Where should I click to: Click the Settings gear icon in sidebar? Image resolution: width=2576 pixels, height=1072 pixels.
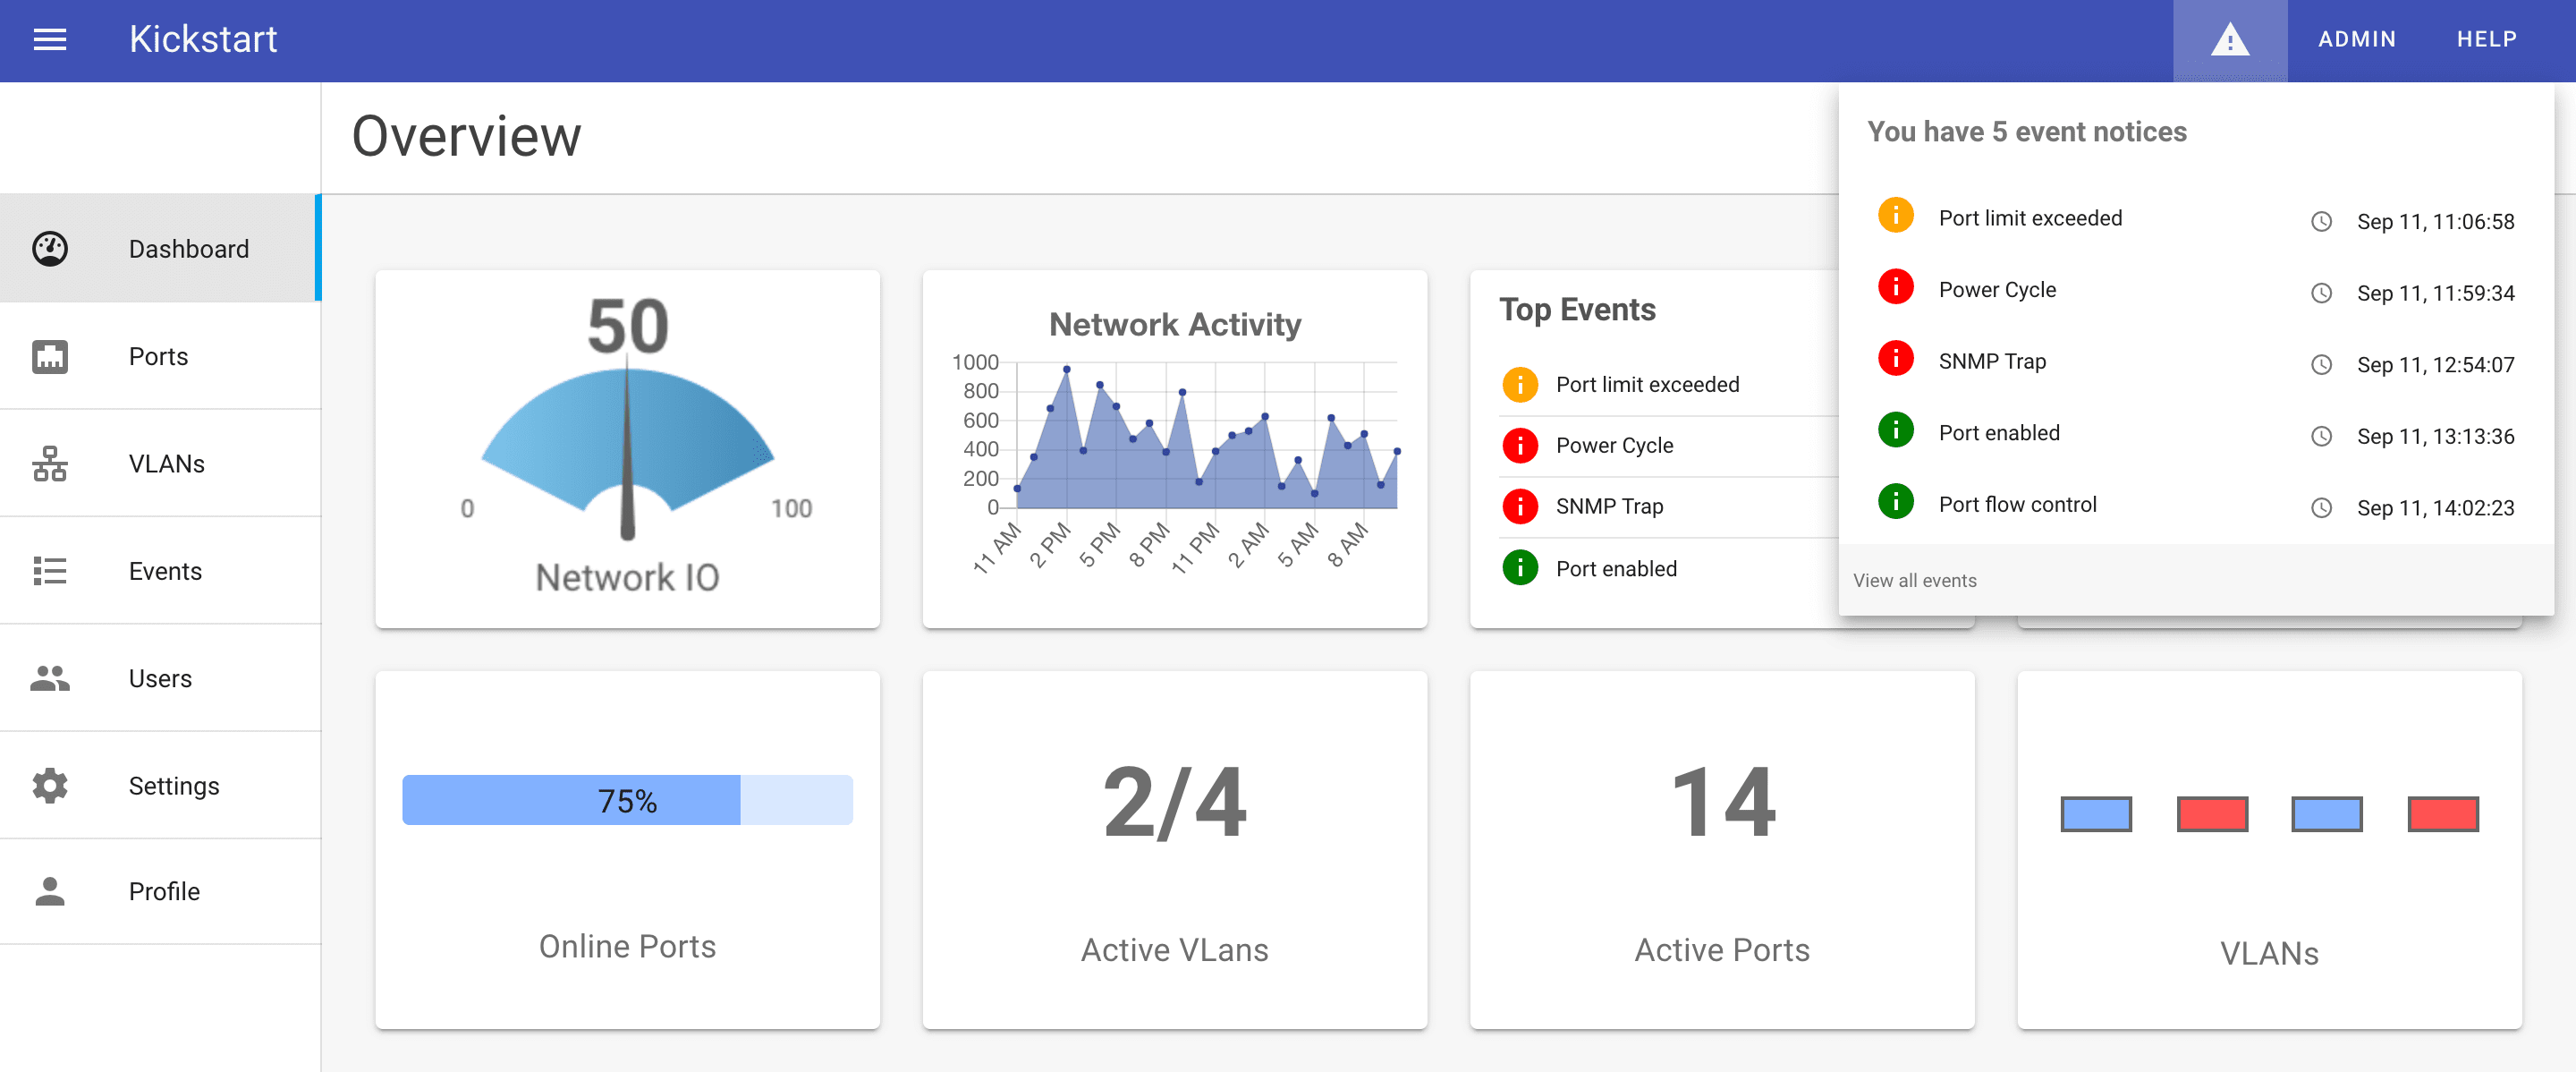pos(50,785)
